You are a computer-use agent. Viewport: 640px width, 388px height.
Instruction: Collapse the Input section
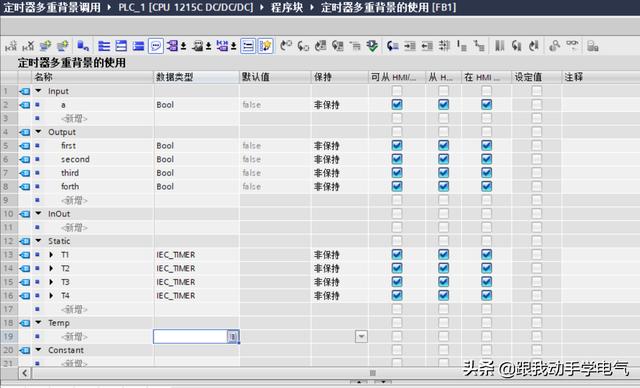click(x=38, y=91)
